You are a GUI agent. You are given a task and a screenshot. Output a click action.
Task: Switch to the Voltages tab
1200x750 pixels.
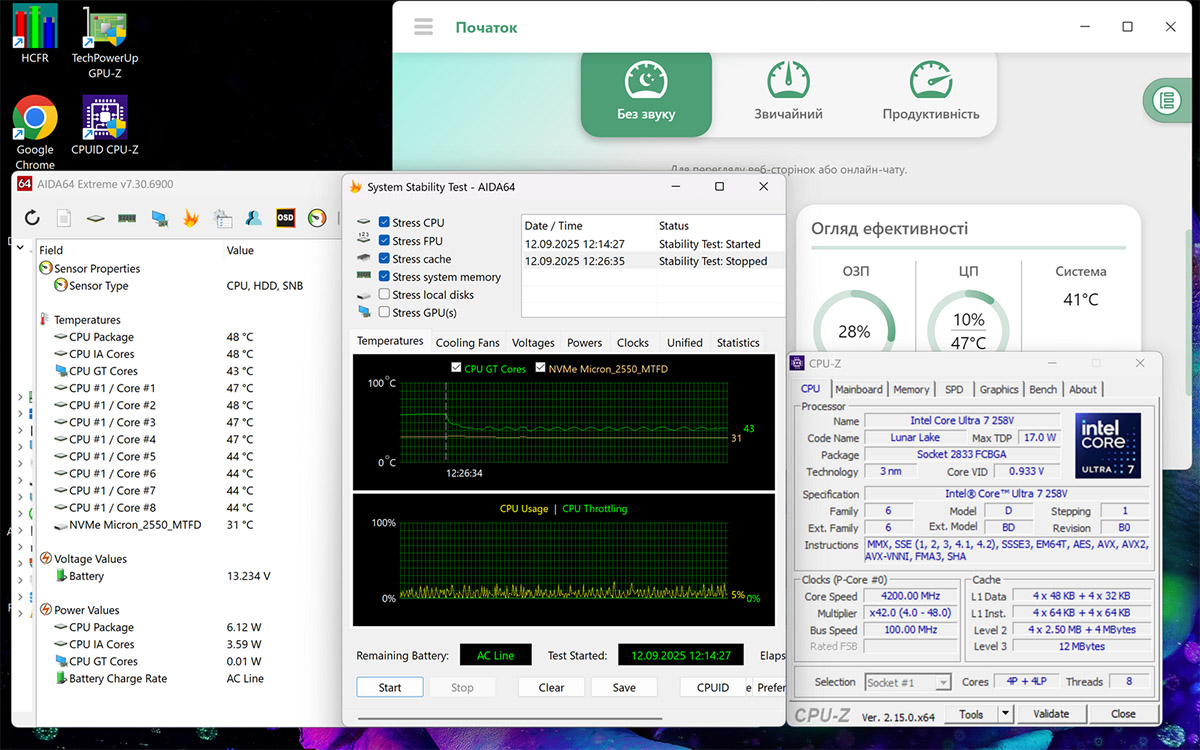[x=533, y=342]
